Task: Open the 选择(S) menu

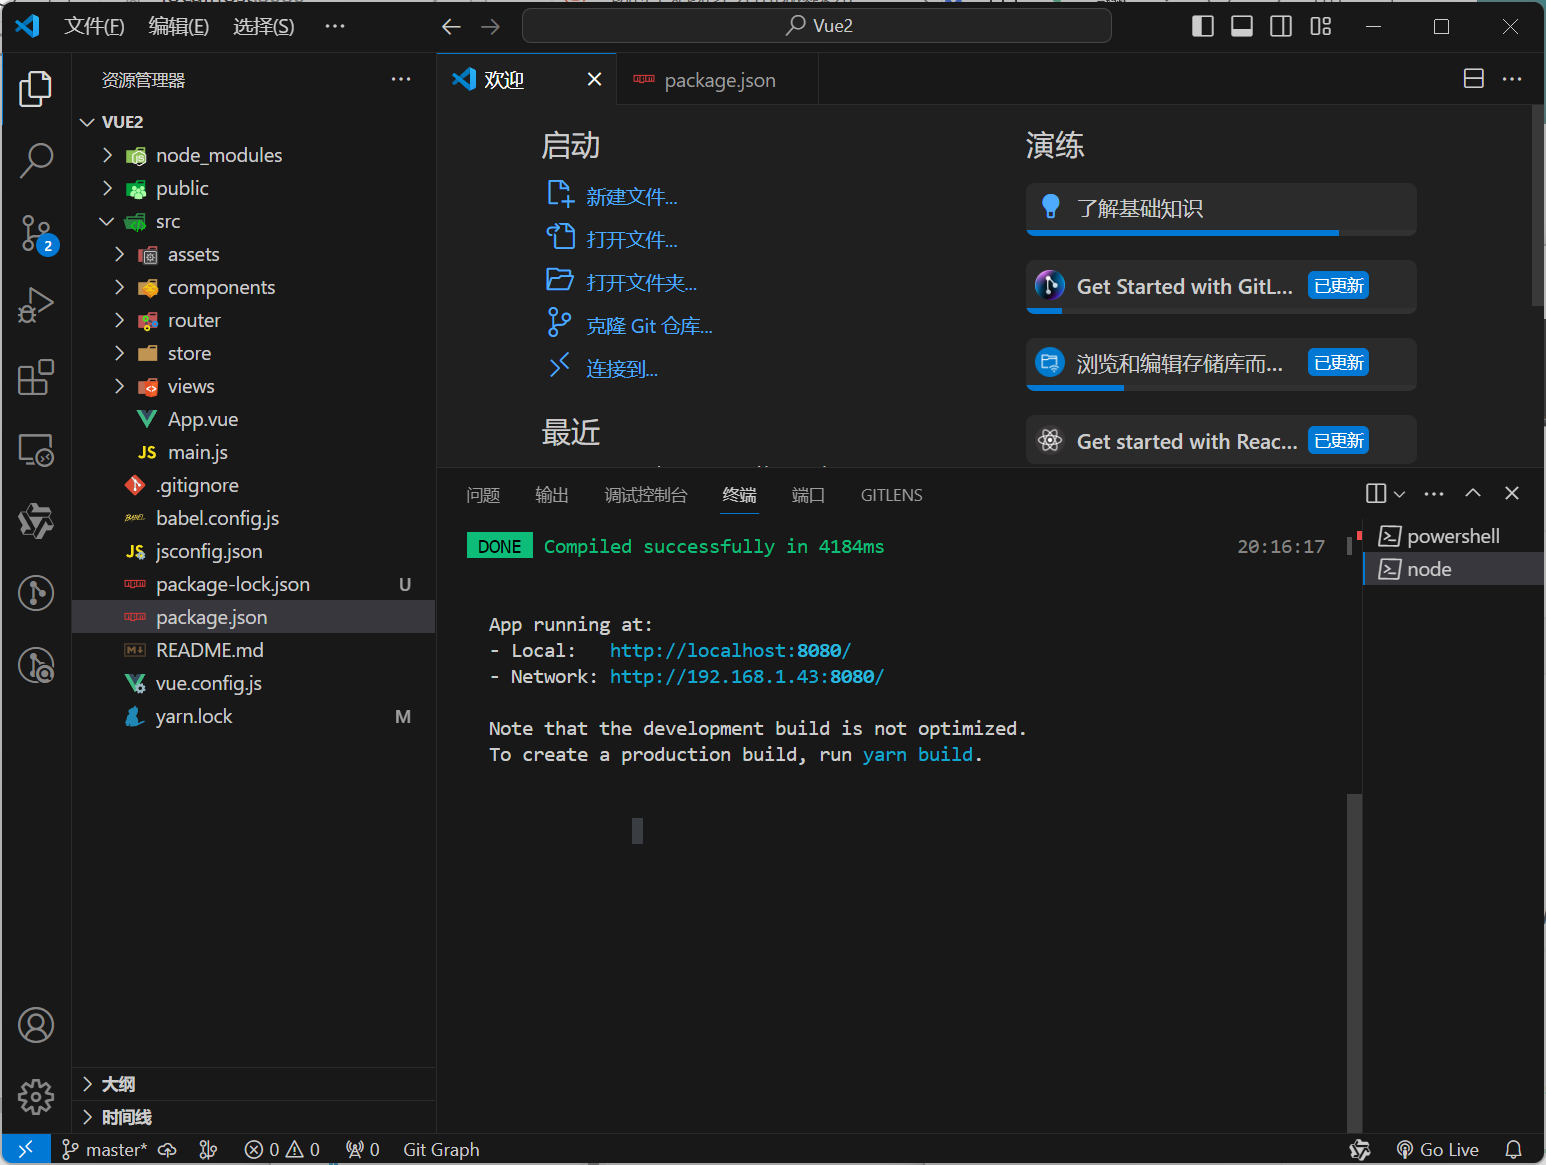Action: point(264,26)
